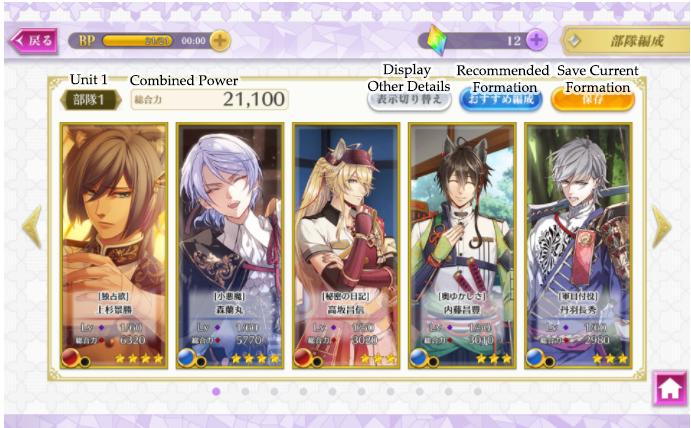The height and width of the screenshot is (428, 691).
Task: Tap red attribute orb on 上杉景勝 card
Action: tap(71, 357)
